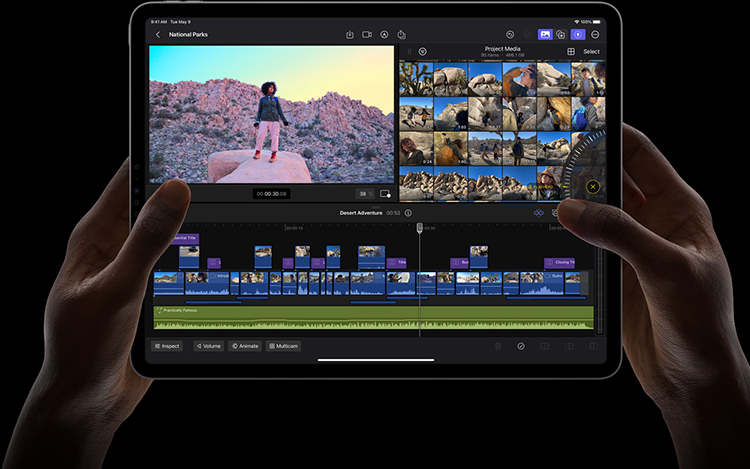This screenshot has width=750, height=469.
Task: Open viewer display options icon
Action: 385,194
